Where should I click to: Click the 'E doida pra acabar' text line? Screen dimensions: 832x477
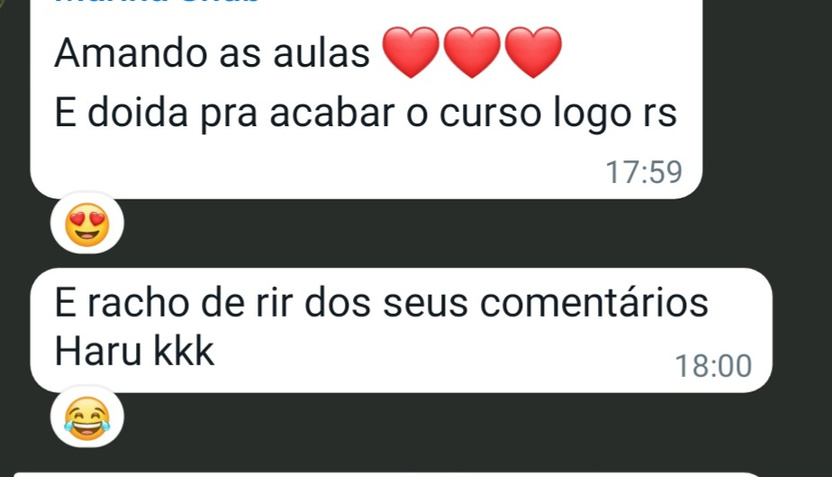366,113
